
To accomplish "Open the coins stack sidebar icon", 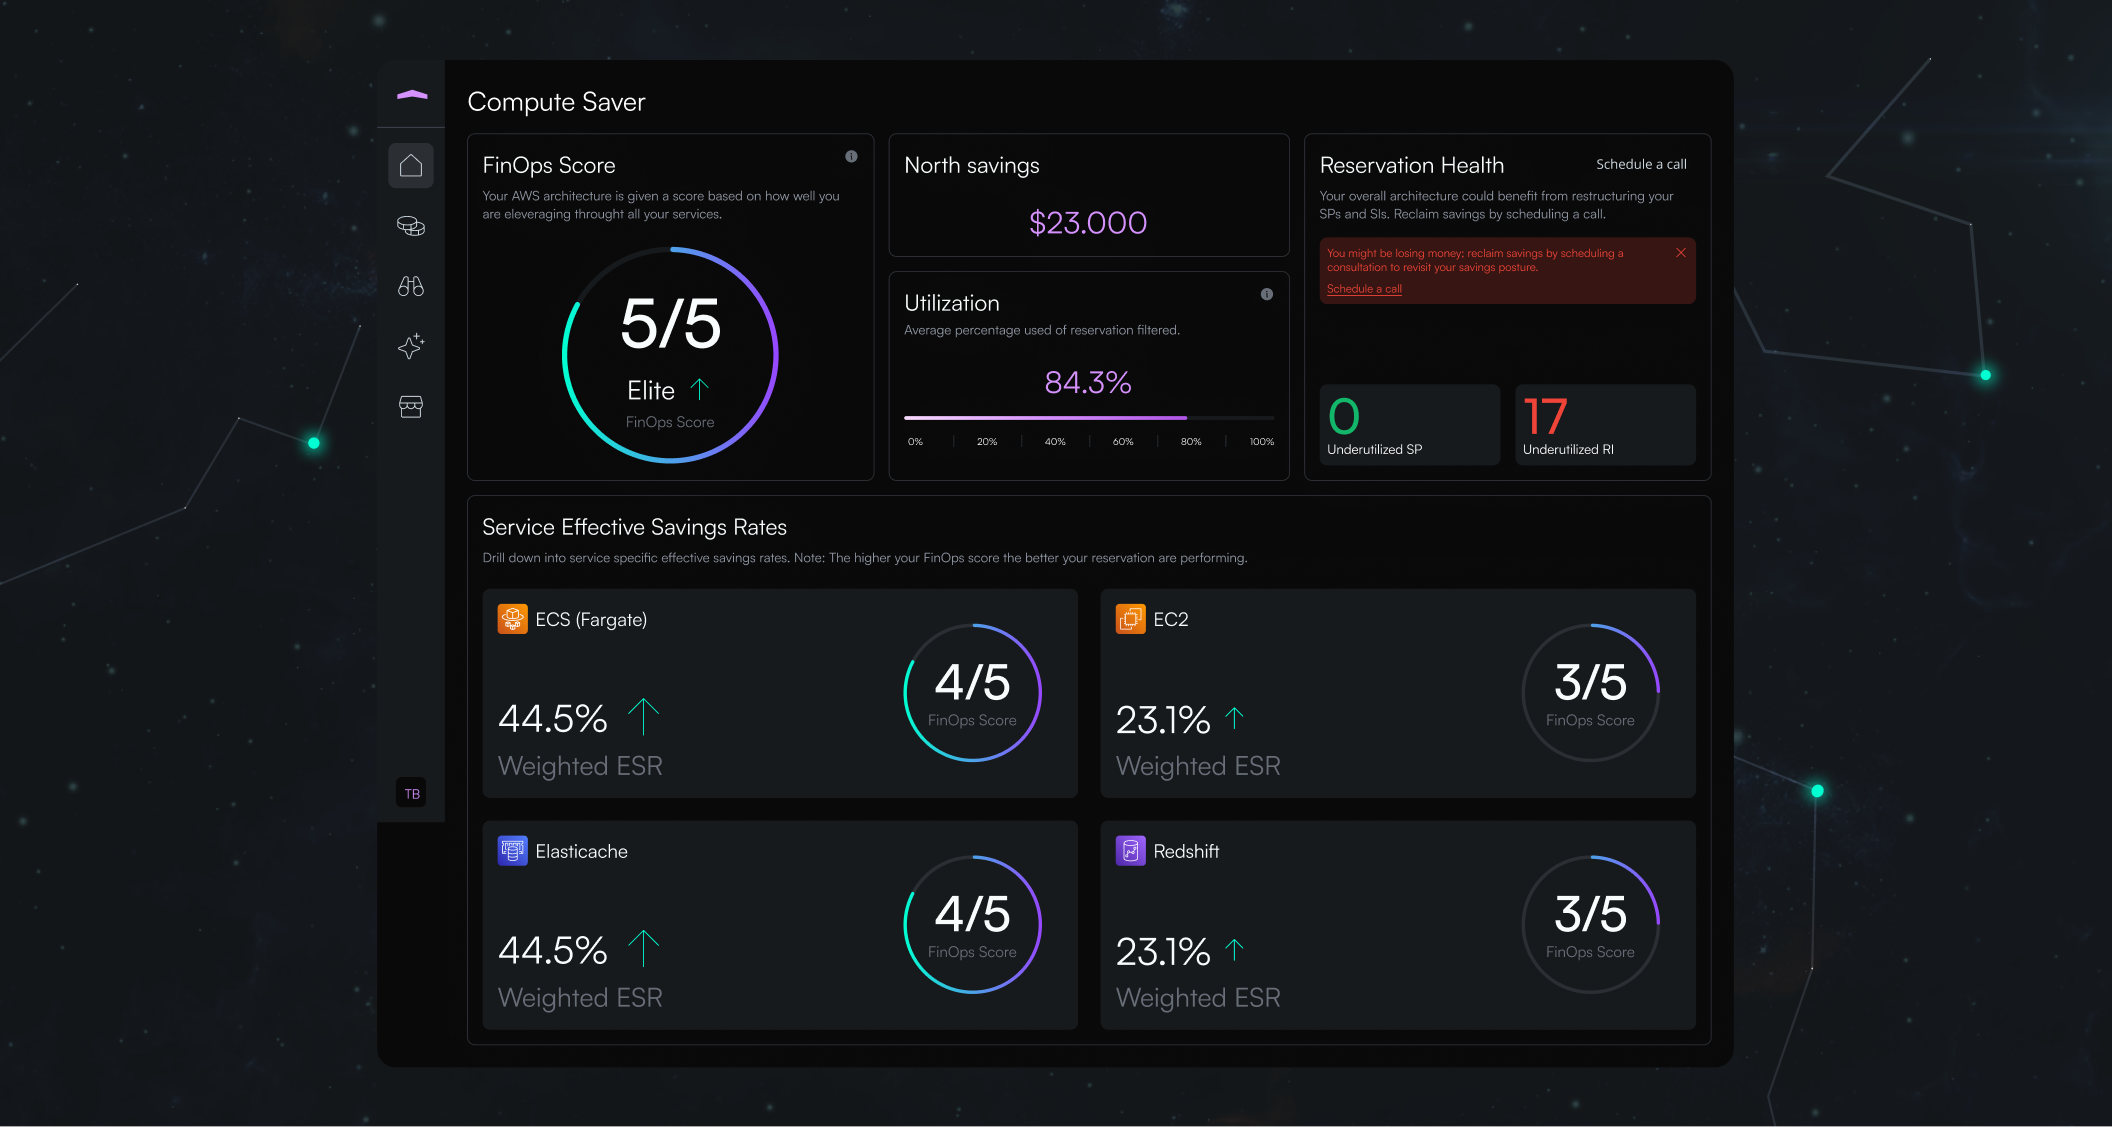I will click(411, 226).
